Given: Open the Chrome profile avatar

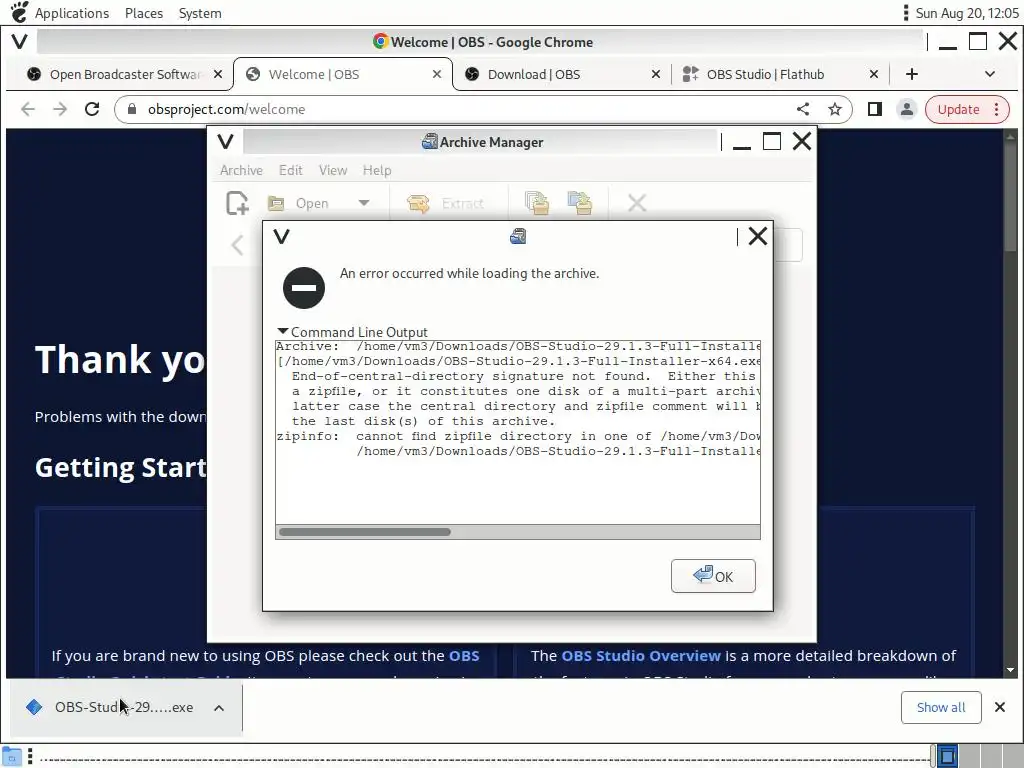Looking at the screenshot, I should (x=906, y=109).
